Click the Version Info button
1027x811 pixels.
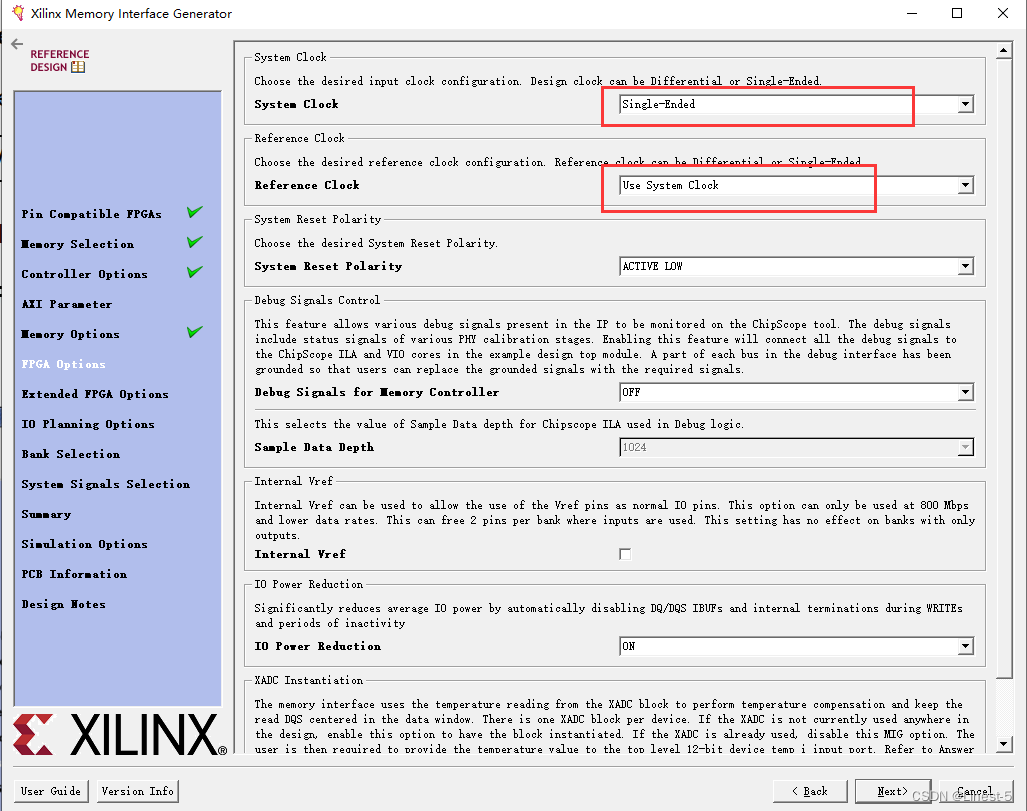(x=138, y=791)
